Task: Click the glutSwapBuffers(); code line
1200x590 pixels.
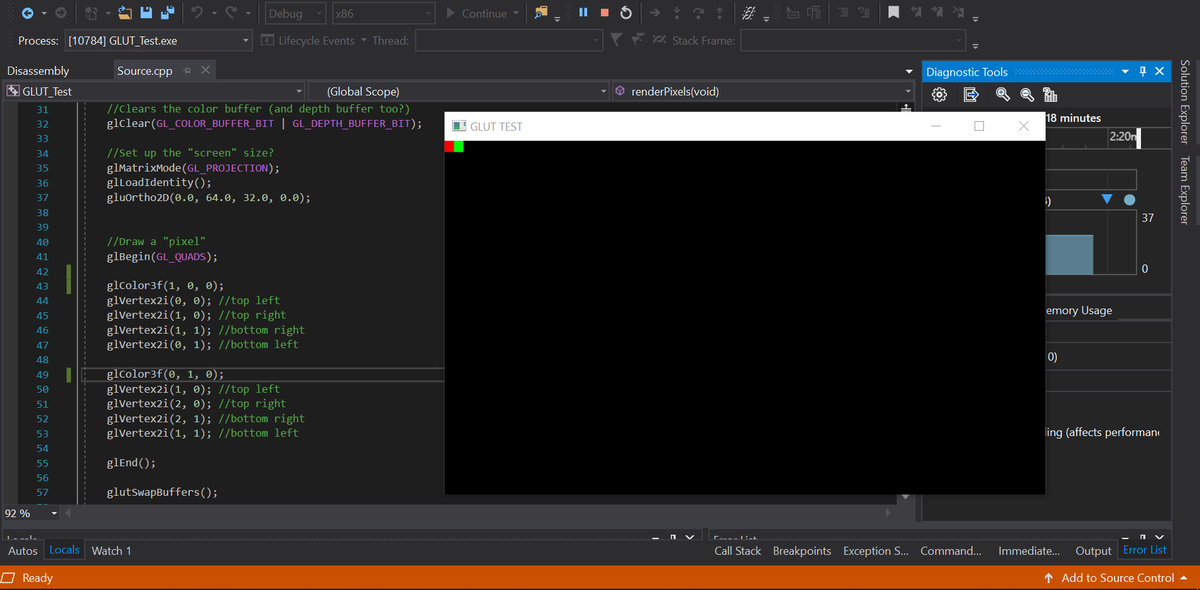Action: tap(162, 492)
